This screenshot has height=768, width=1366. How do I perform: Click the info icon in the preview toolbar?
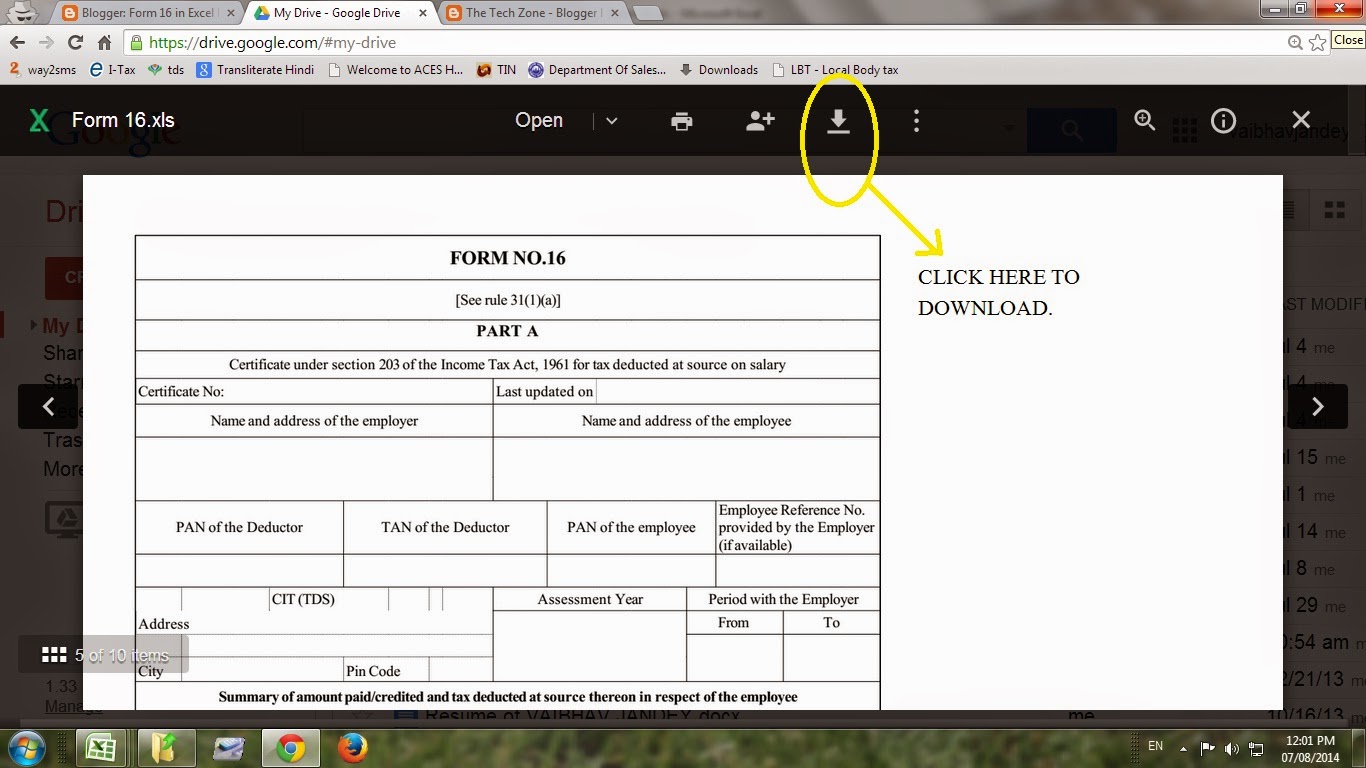pos(1223,120)
